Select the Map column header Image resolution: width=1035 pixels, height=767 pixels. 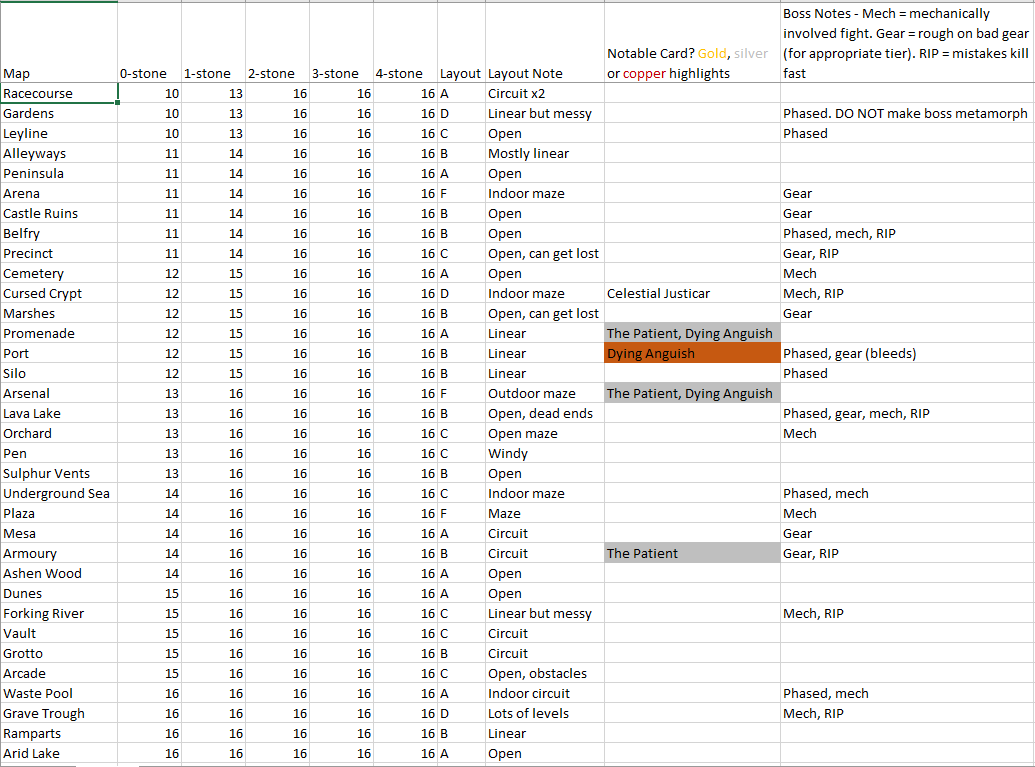[59, 42]
